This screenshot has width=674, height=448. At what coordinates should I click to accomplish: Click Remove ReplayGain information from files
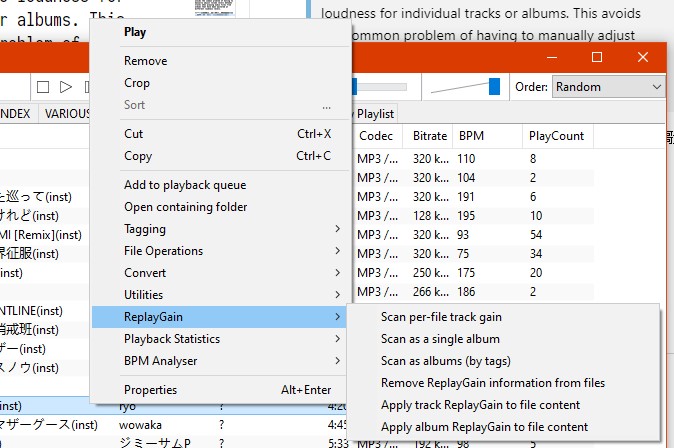click(503, 383)
